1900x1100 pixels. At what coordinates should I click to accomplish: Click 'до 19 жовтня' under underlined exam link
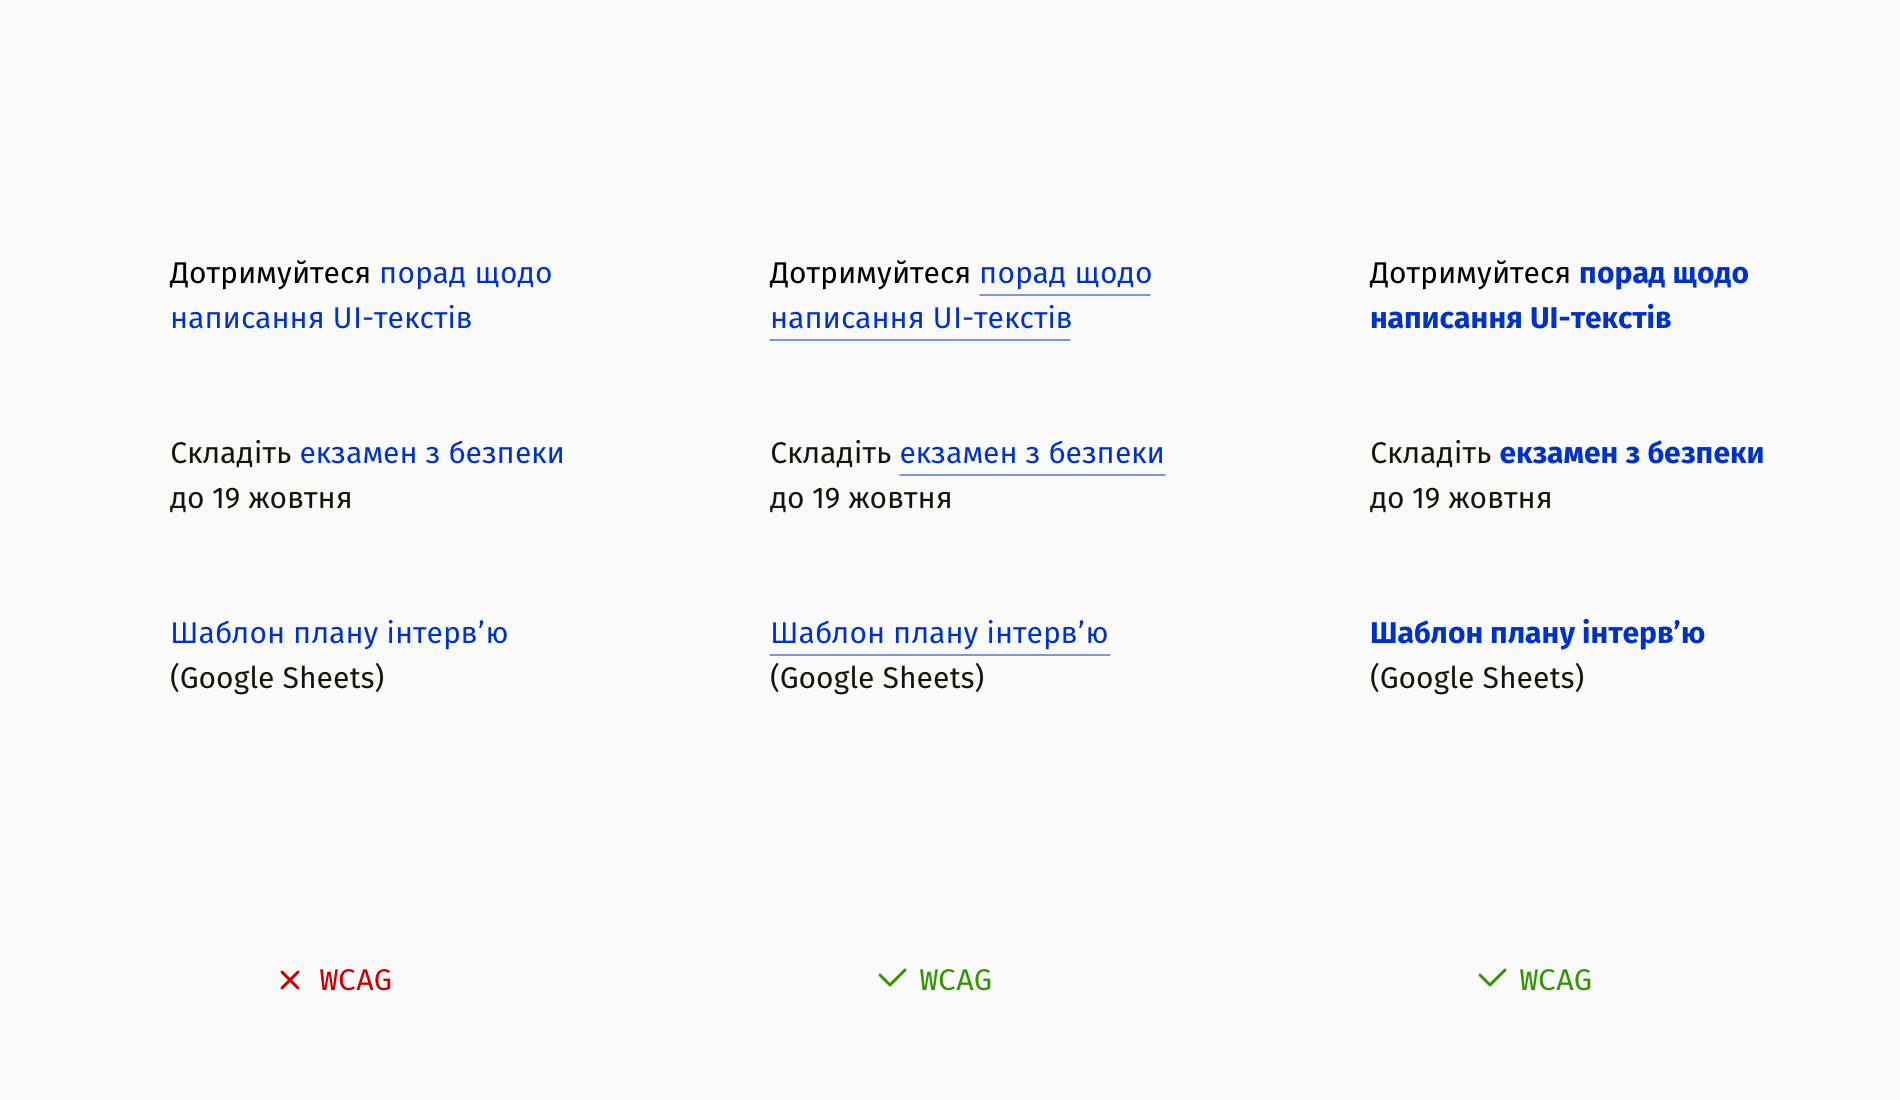(x=860, y=498)
